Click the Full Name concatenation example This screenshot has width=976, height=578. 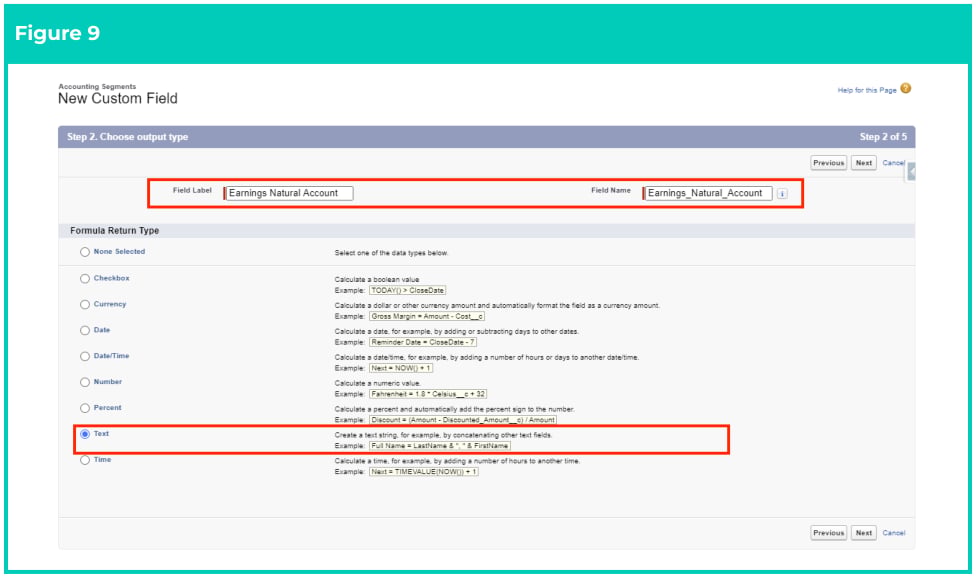(x=439, y=446)
